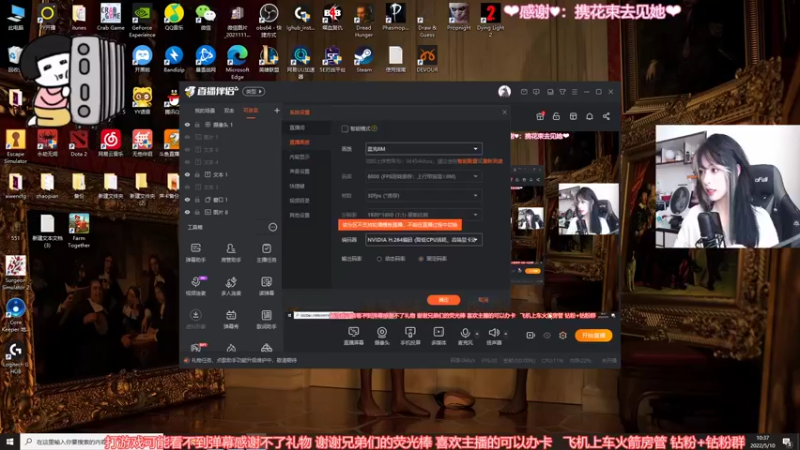This screenshot has height=450, width=800.
Task: Select the 内容显示 settings category
Action: (x=299, y=157)
